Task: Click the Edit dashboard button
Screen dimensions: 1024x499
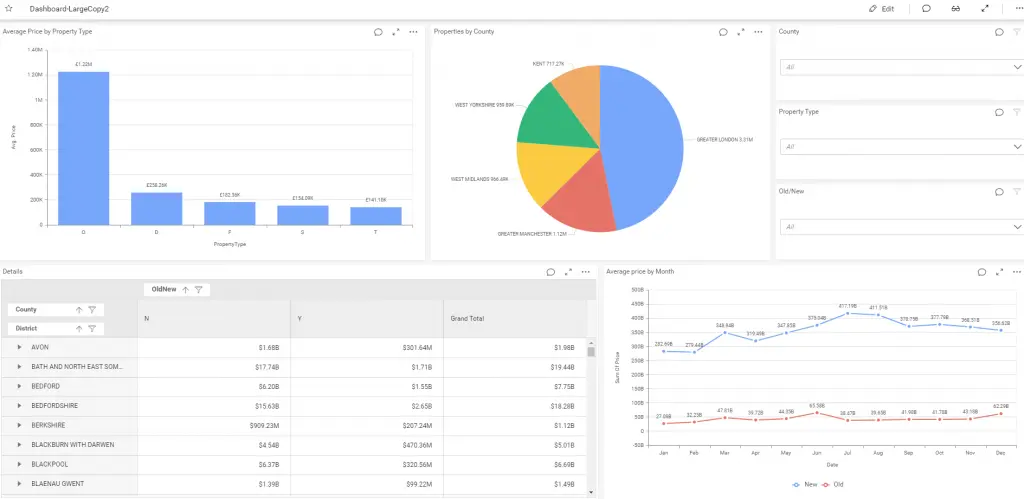Action: (880, 8)
